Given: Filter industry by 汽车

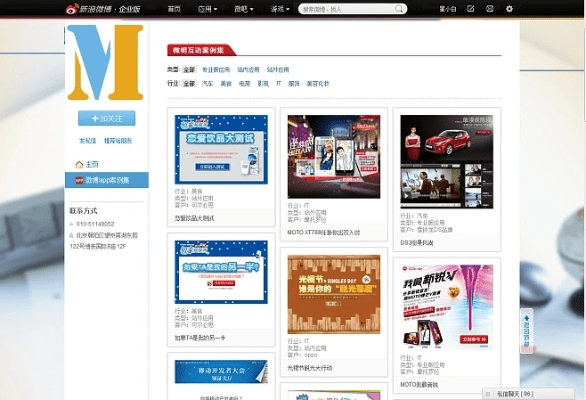Looking at the screenshot, I should tap(207, 83).
